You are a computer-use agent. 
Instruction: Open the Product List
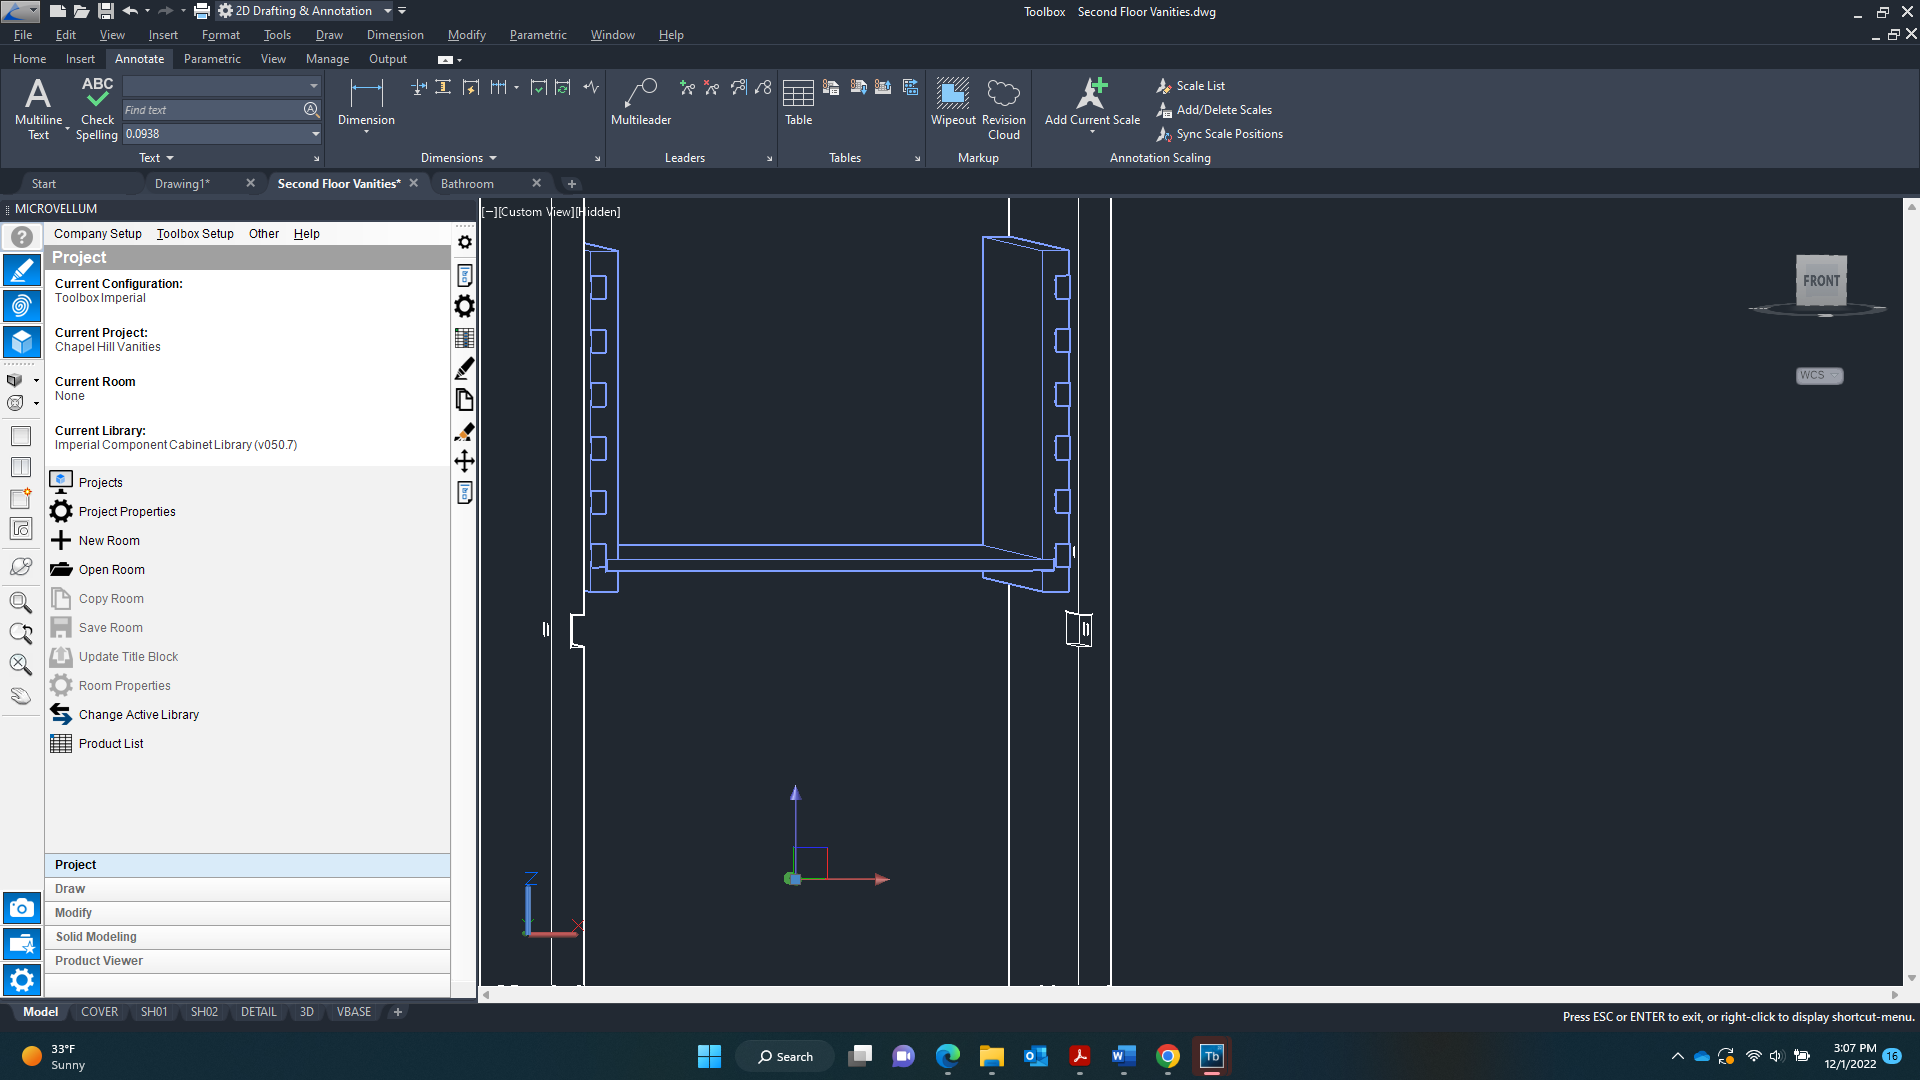[111, 744]
